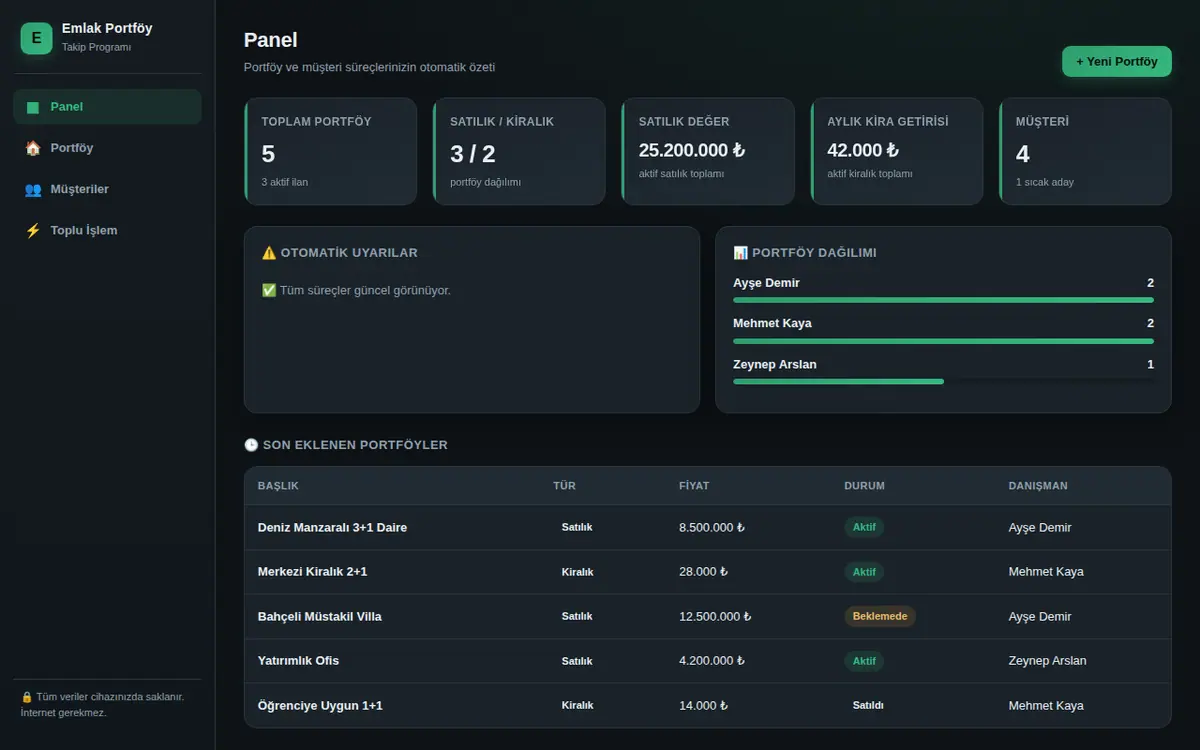Select the Aylık Kira Getirisi card
This screenshot has width=1200, height=750.
pyautogui.click(x=896, y=151)
